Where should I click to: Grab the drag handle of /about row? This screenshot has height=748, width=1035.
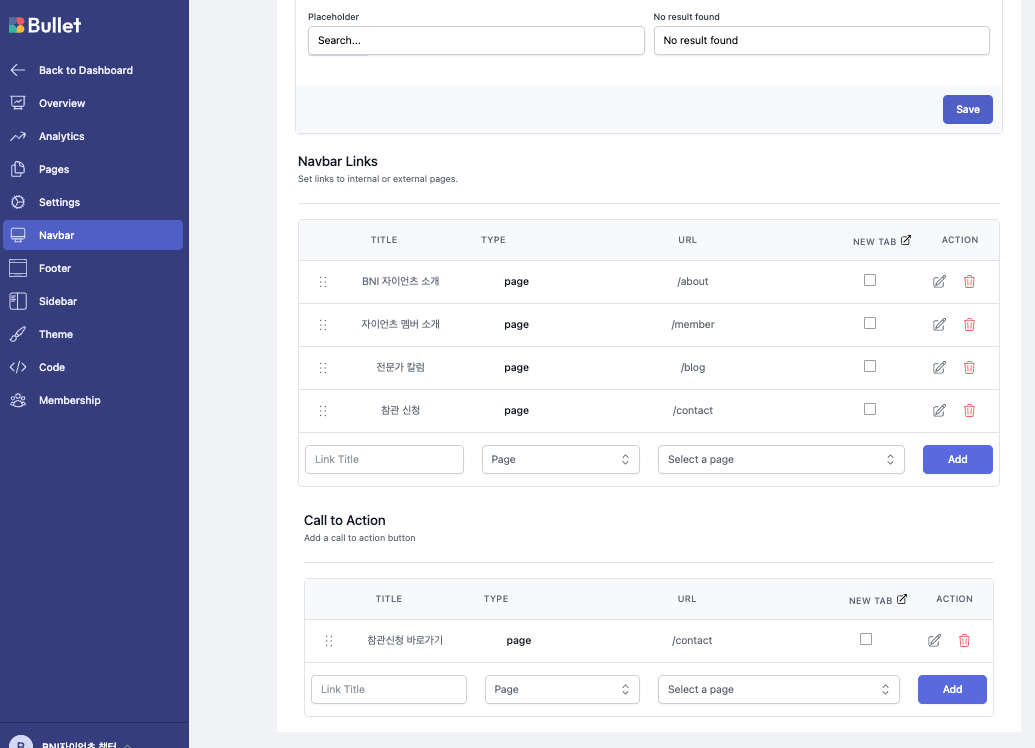pos(323,282)
